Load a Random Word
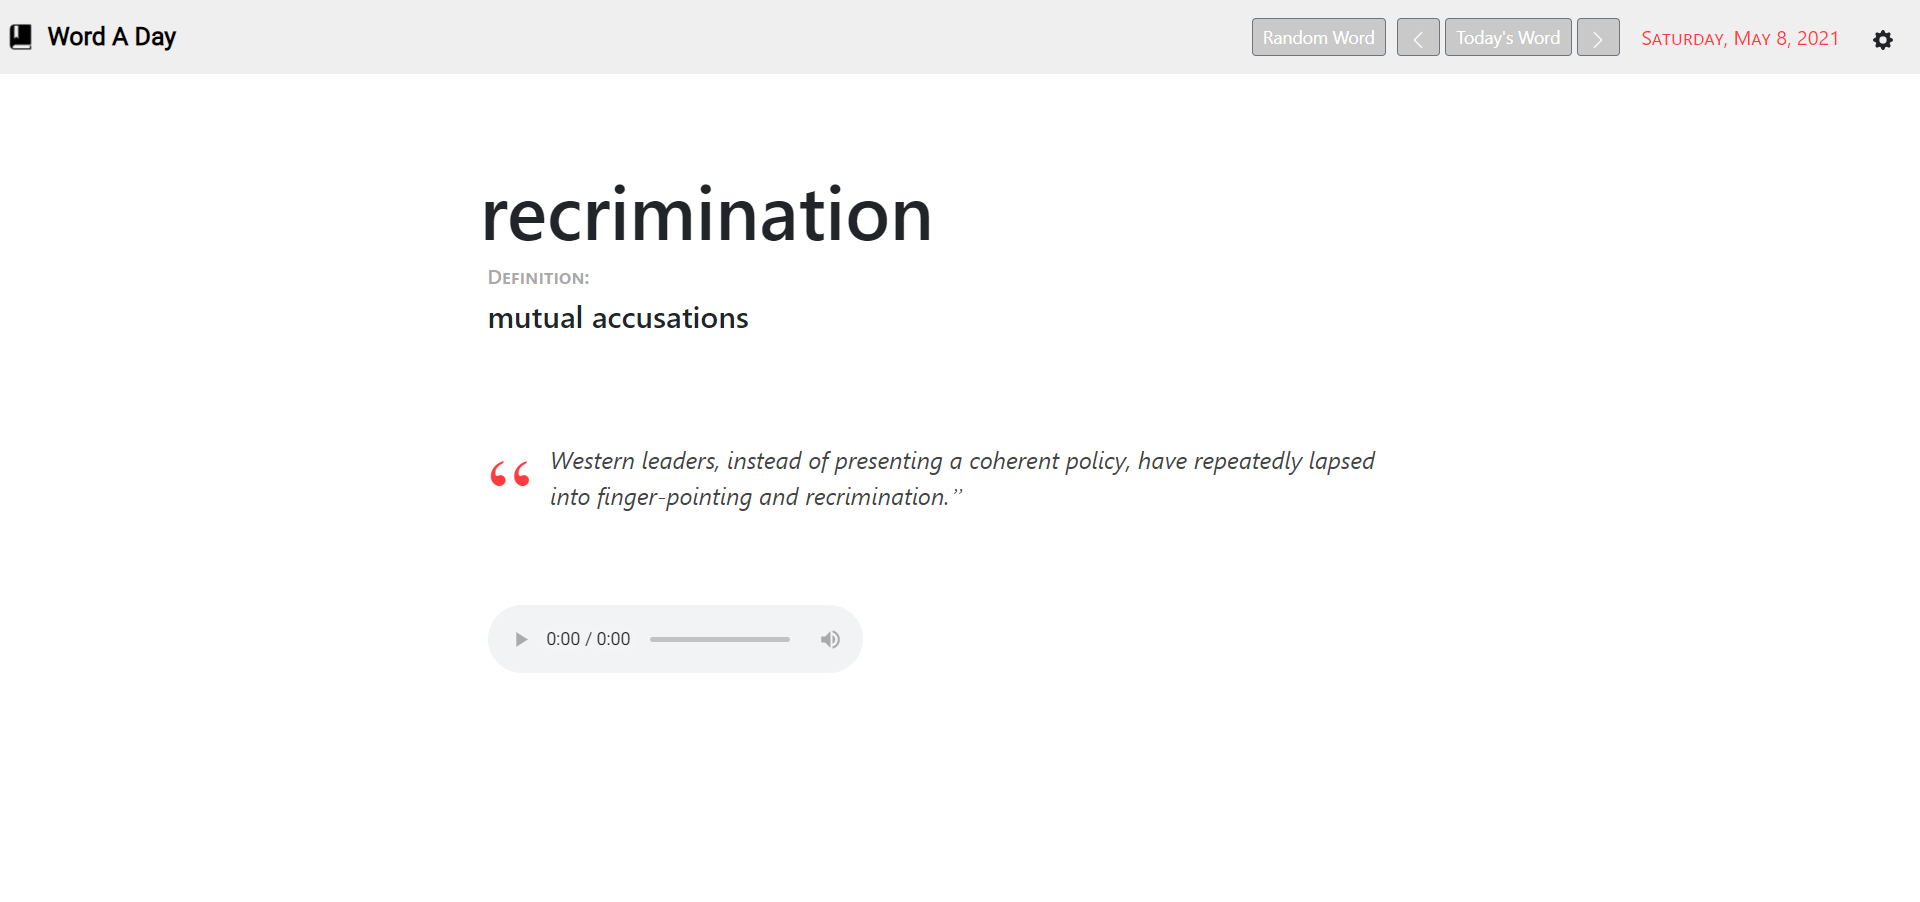1920x902 pixels. pyautogui.click(x=1318, y=37)
